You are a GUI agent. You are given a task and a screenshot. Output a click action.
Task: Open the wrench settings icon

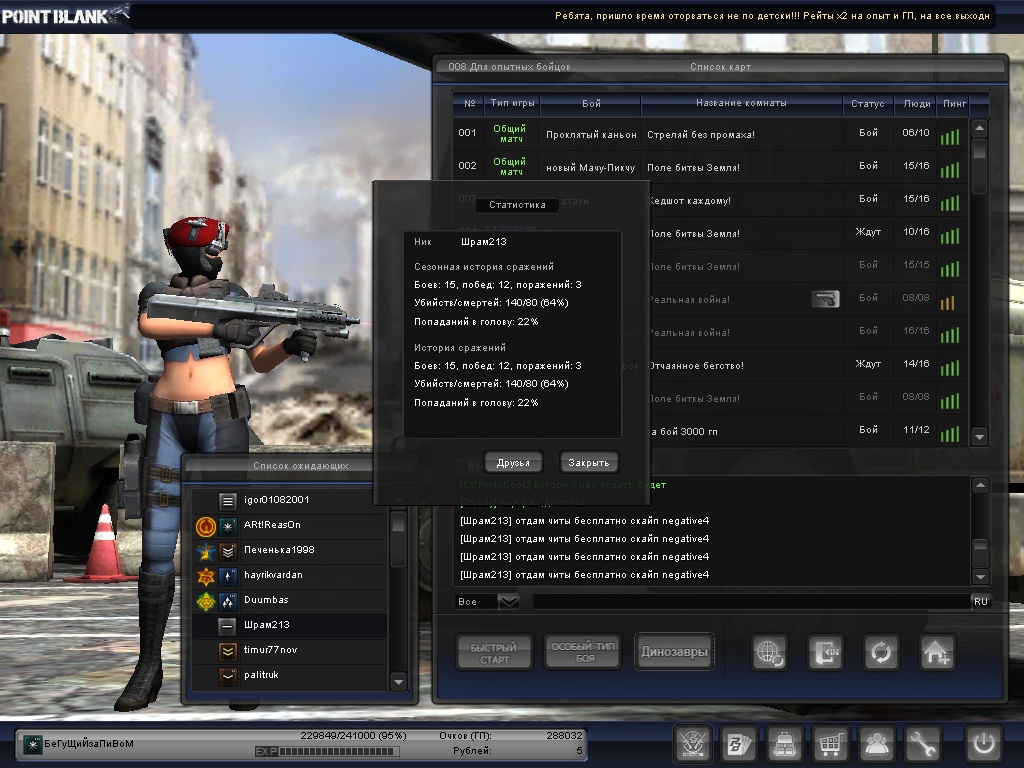coord(921,743)
